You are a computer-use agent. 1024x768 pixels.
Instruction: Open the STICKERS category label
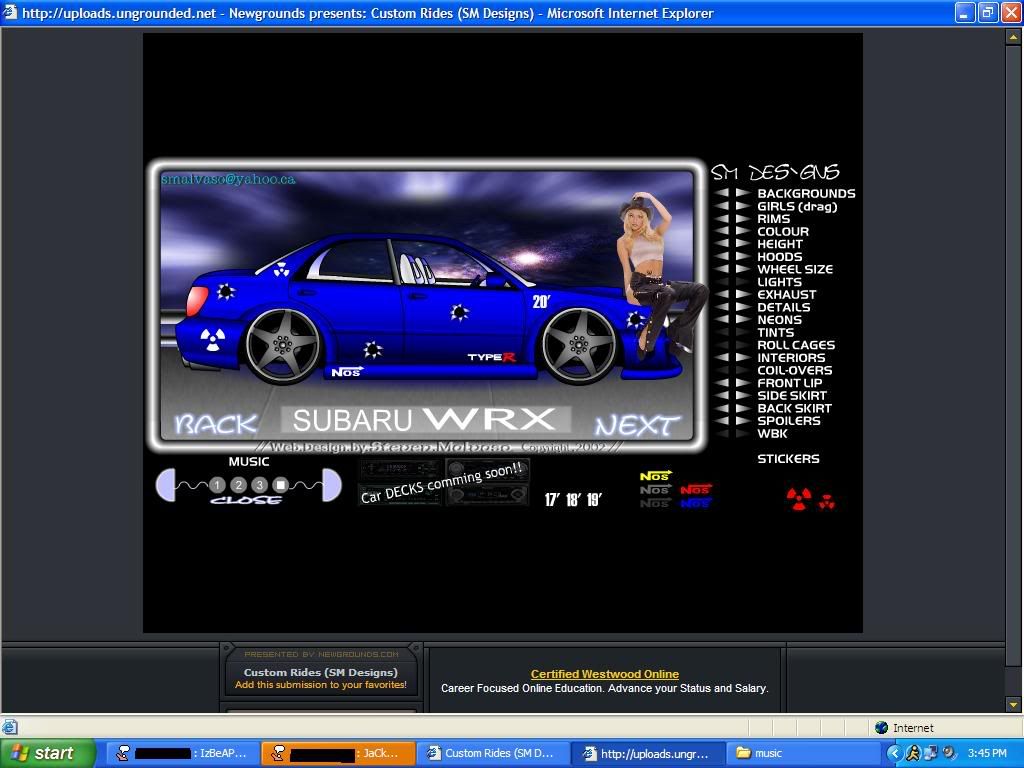(x=788, y=458)
